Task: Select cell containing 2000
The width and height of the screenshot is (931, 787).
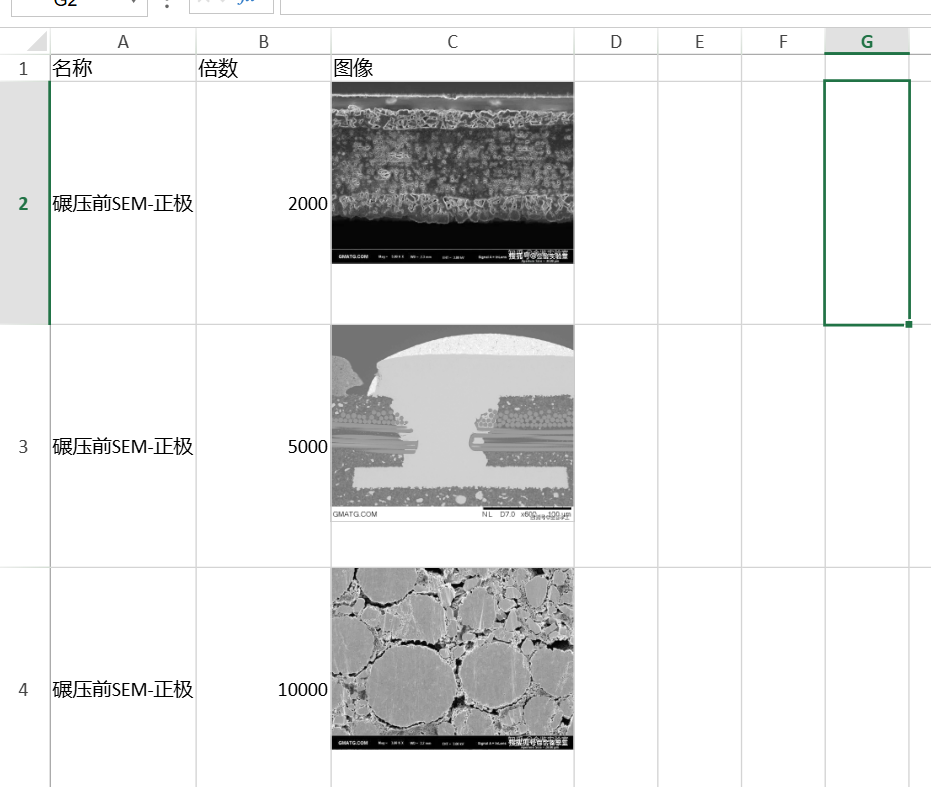Action: (x=263, y=204)
